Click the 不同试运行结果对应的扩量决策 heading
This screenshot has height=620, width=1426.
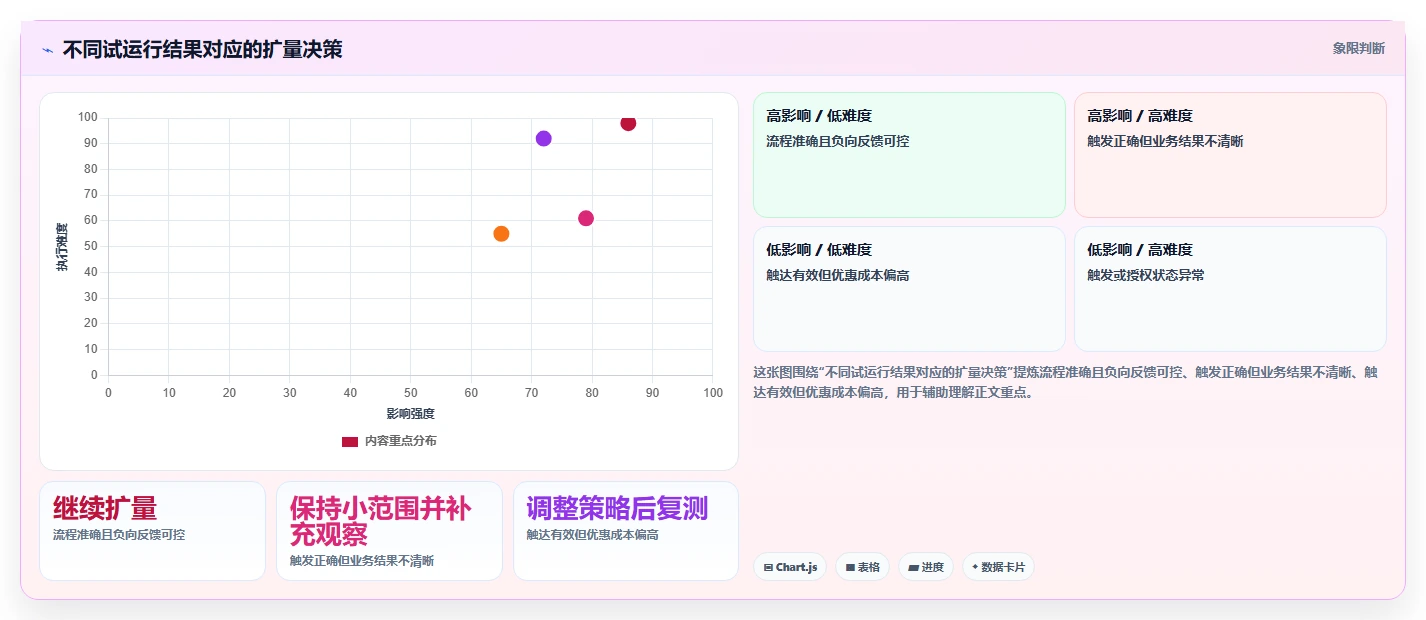coord(202,49)
